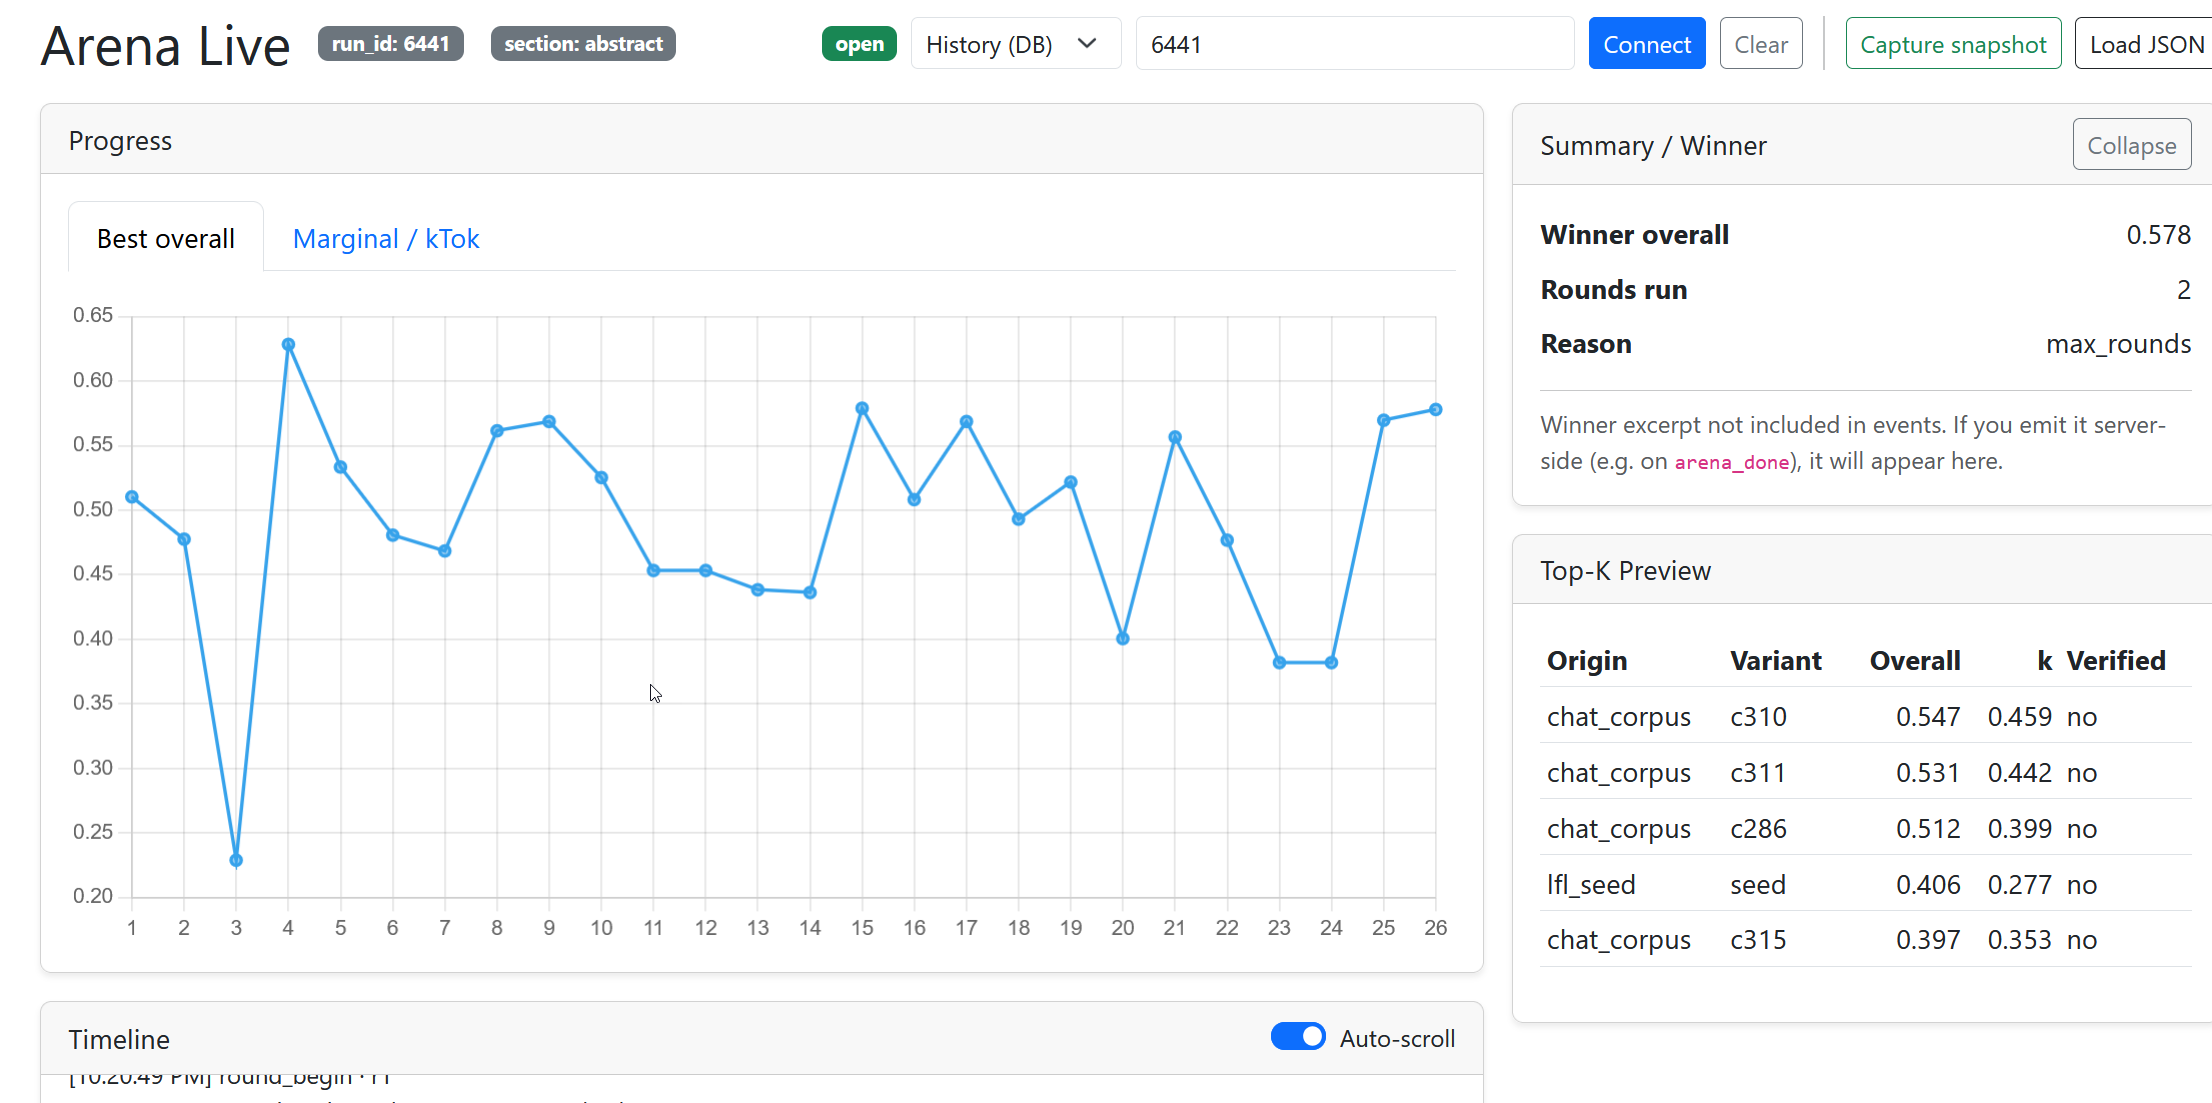Viewport: 2212px width, 1103px height.
Task: Click the Connect button
Action: tap(1646, 44)
